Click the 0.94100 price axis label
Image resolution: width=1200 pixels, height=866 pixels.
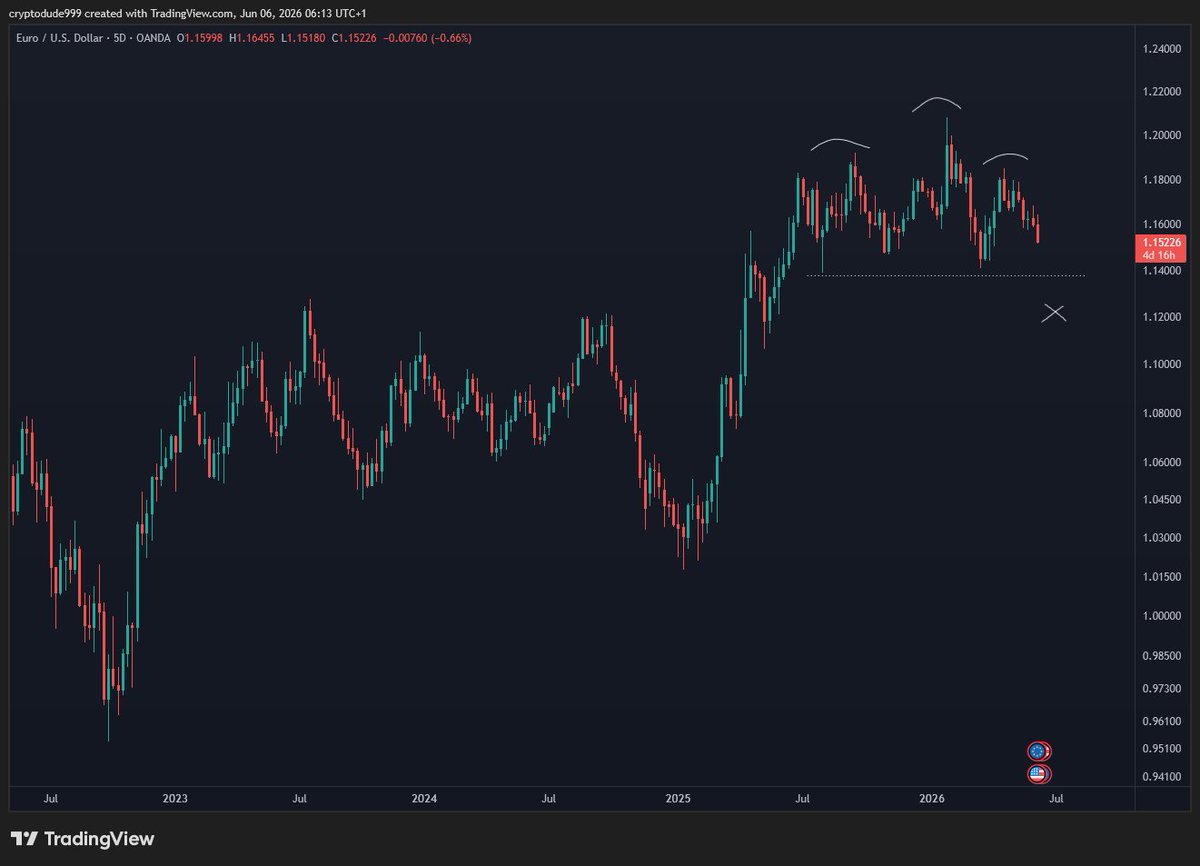click(1162, 777)
